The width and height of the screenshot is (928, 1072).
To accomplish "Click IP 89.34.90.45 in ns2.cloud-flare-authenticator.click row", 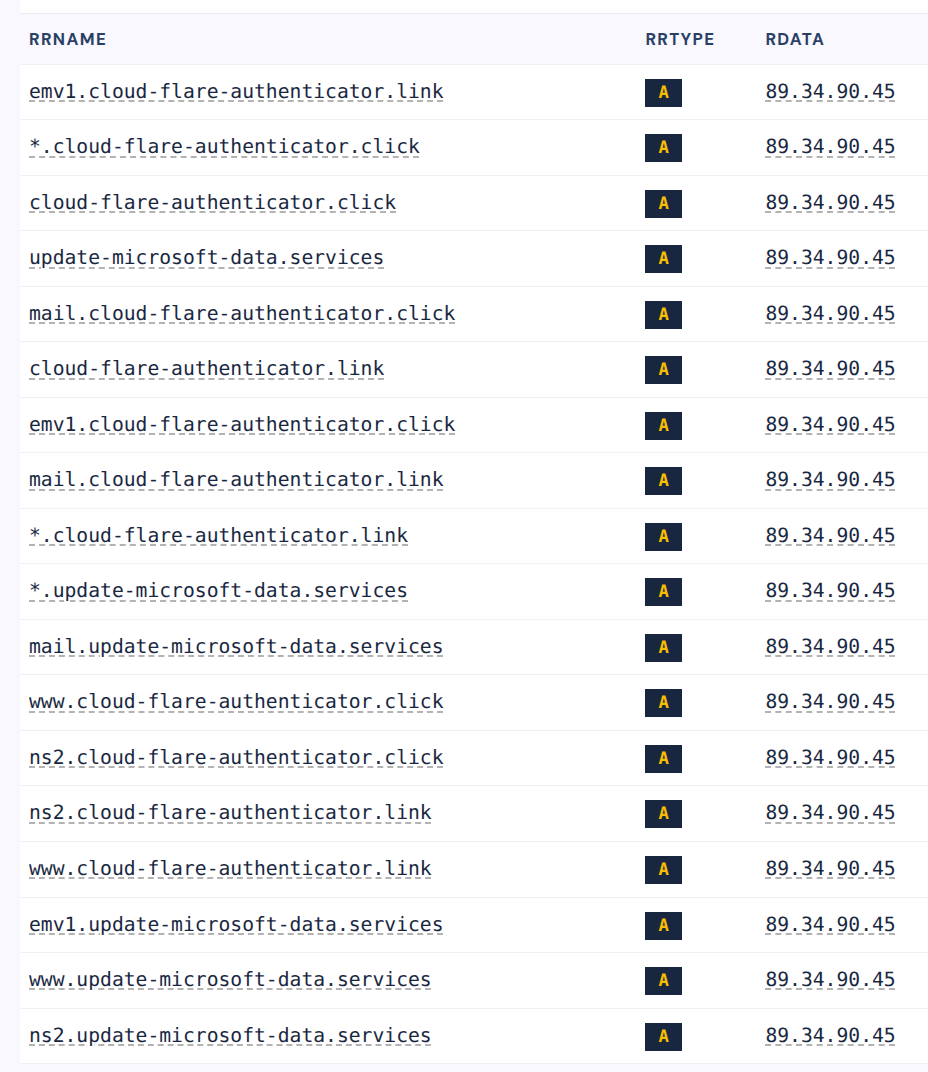I will click(830, 758).
